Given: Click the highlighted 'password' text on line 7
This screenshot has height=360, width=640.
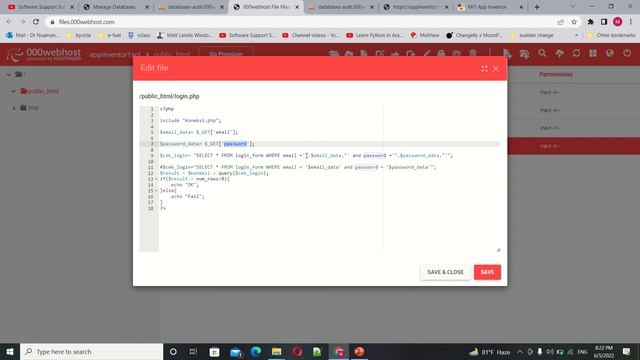Looking at the screenshot, I should click(236, 144).
